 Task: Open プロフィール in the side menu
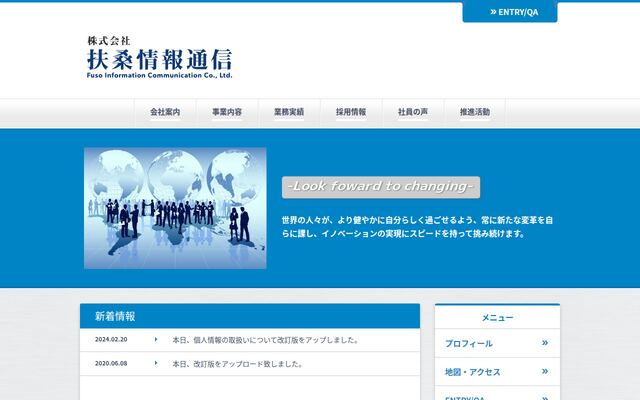click(x=498, y=343)
